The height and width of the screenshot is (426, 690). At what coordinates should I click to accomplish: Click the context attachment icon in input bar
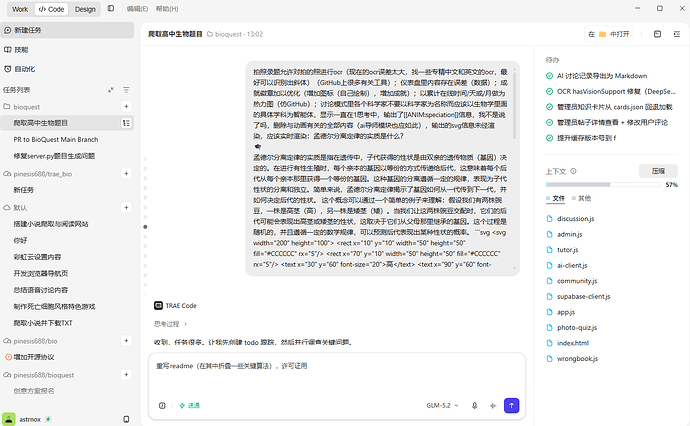(x=162, y=406)
